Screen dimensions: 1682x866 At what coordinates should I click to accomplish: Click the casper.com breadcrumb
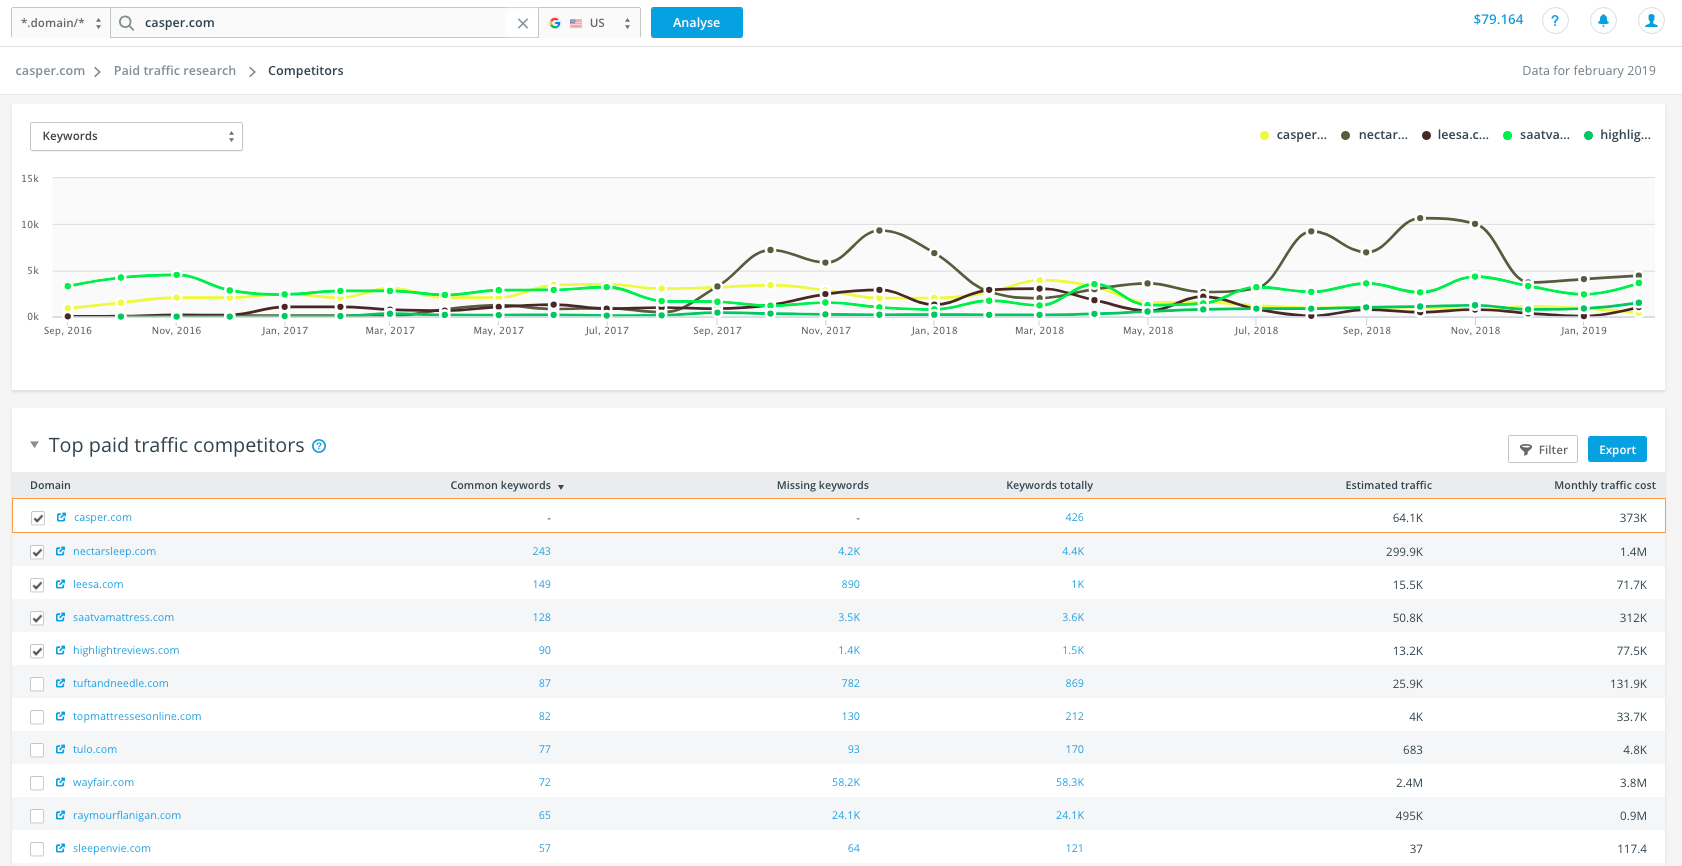point(50,71)
